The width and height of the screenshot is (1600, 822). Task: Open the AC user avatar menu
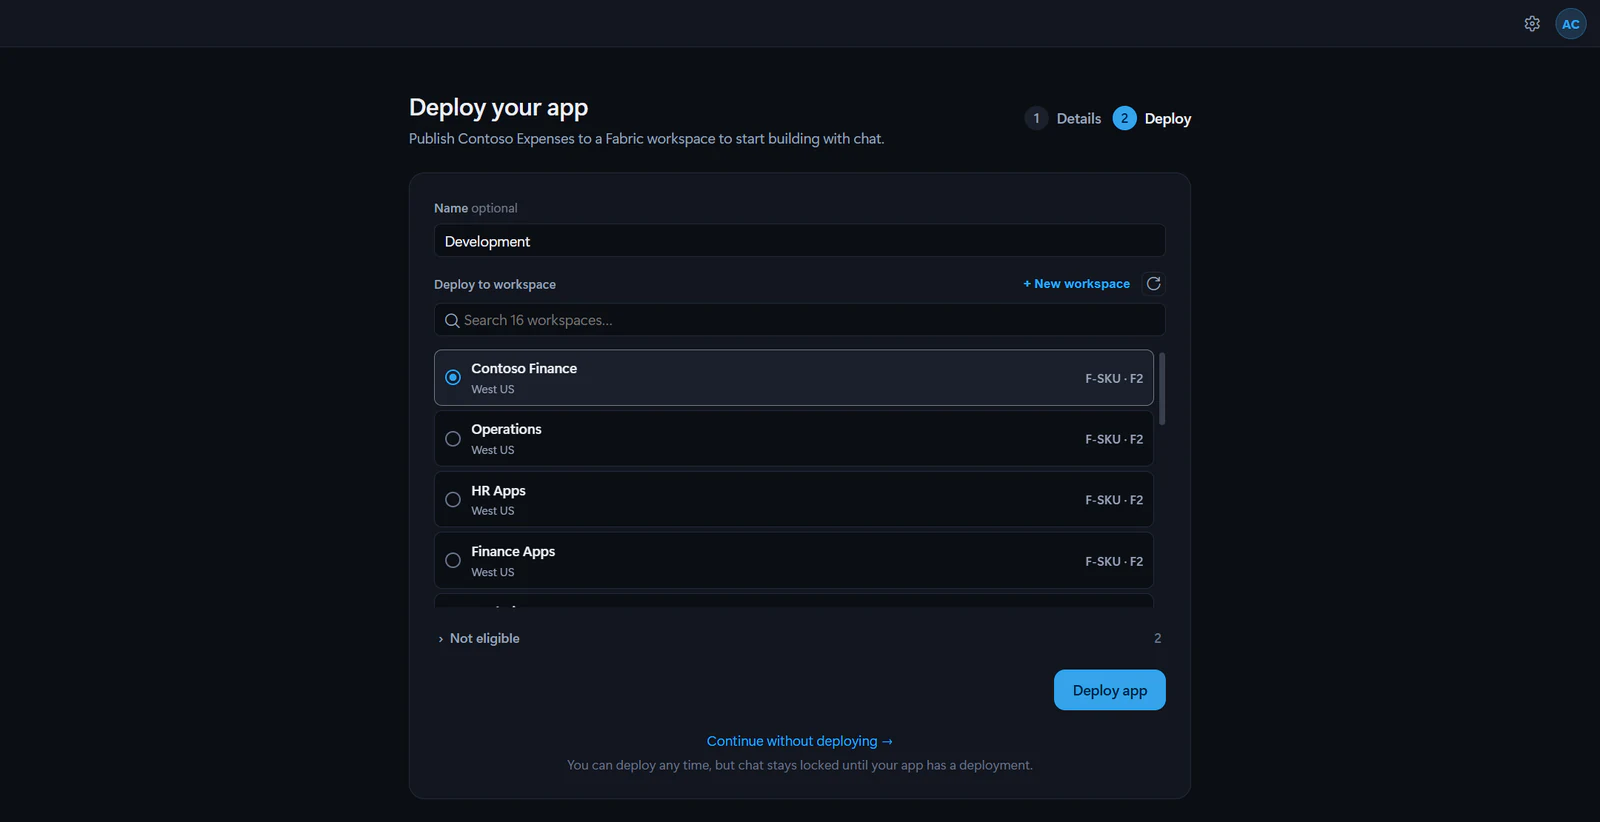(x=1571, y=24)
